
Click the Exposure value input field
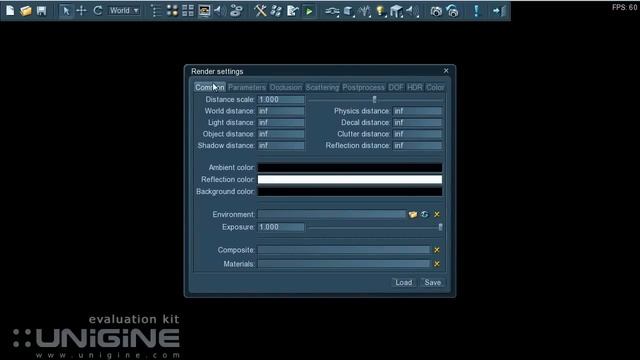(x=281, y=227)
